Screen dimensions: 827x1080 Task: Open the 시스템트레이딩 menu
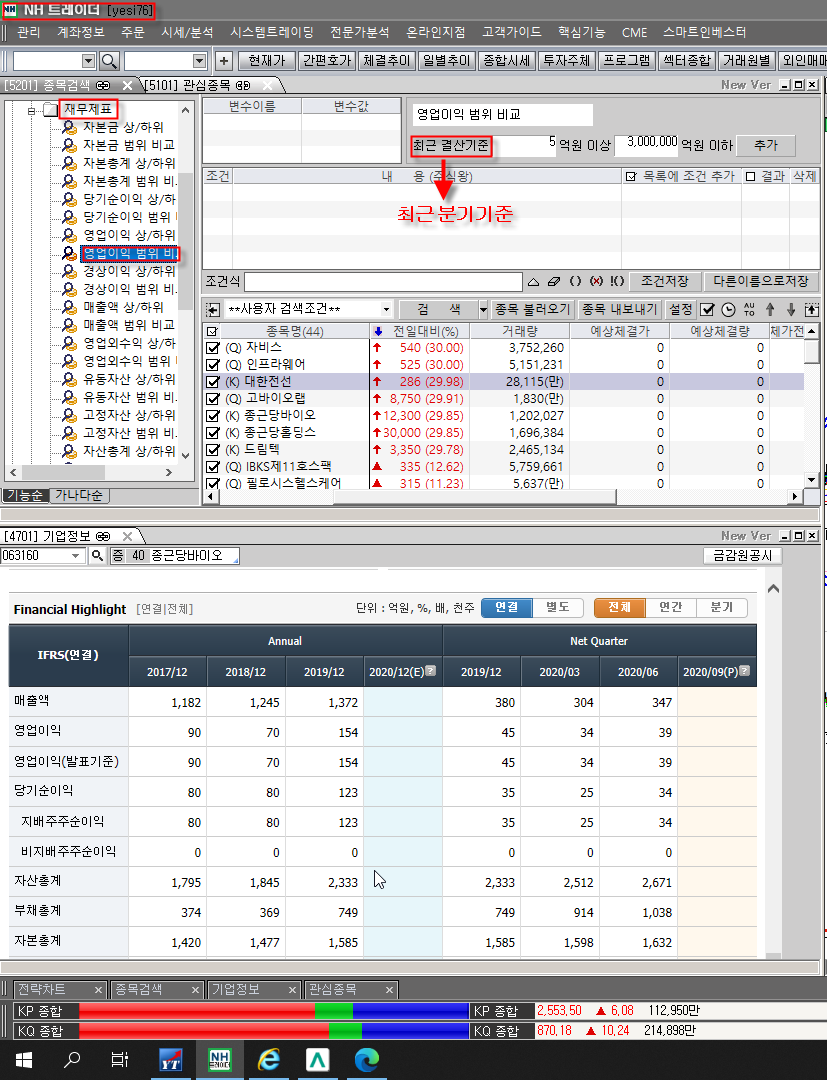pos(271,32)
